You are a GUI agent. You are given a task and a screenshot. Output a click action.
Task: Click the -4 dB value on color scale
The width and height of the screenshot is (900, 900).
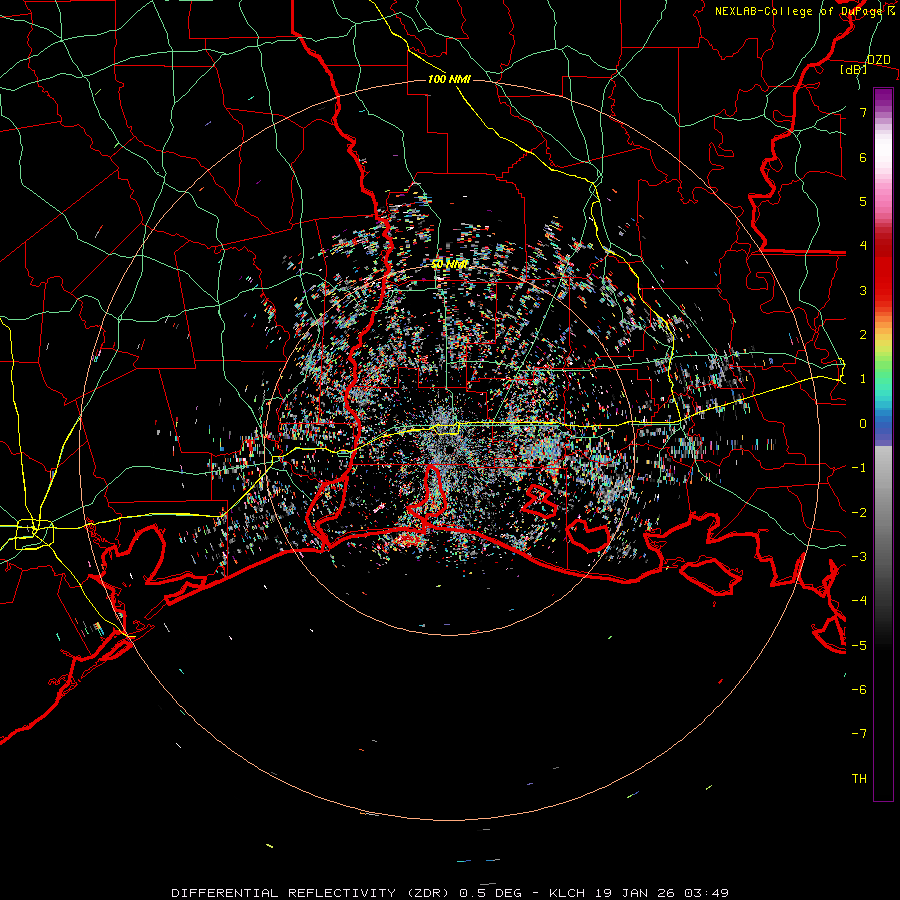point(859,601)
